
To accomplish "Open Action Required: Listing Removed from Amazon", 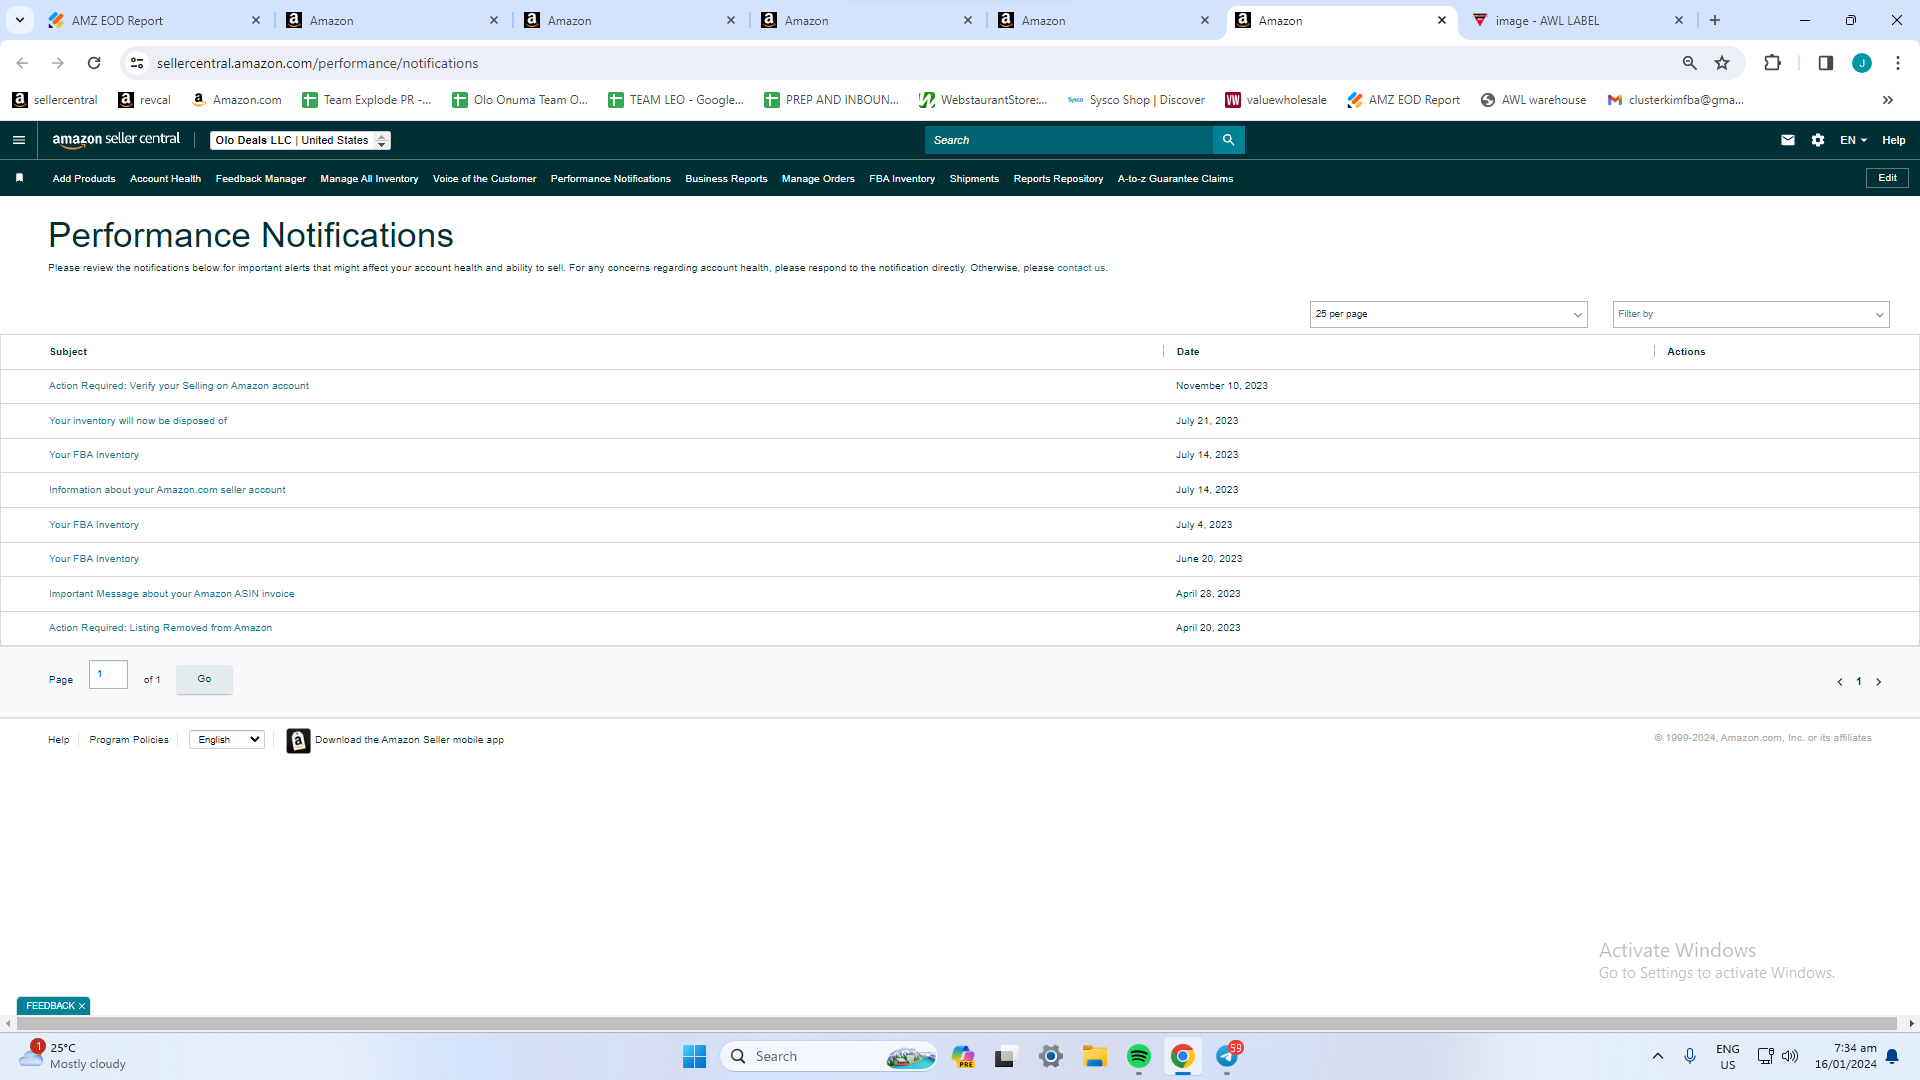I will (x=160, y=628).
